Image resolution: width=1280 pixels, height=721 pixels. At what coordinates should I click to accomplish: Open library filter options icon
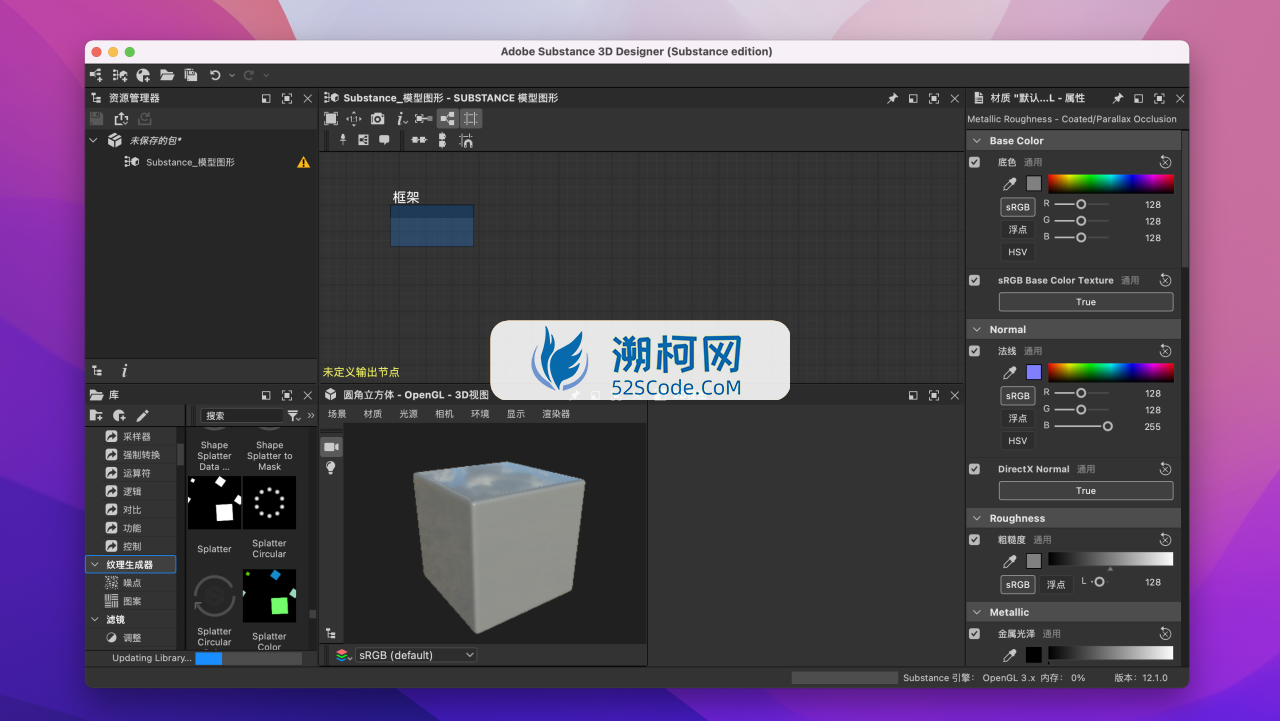tap(294, 416)
